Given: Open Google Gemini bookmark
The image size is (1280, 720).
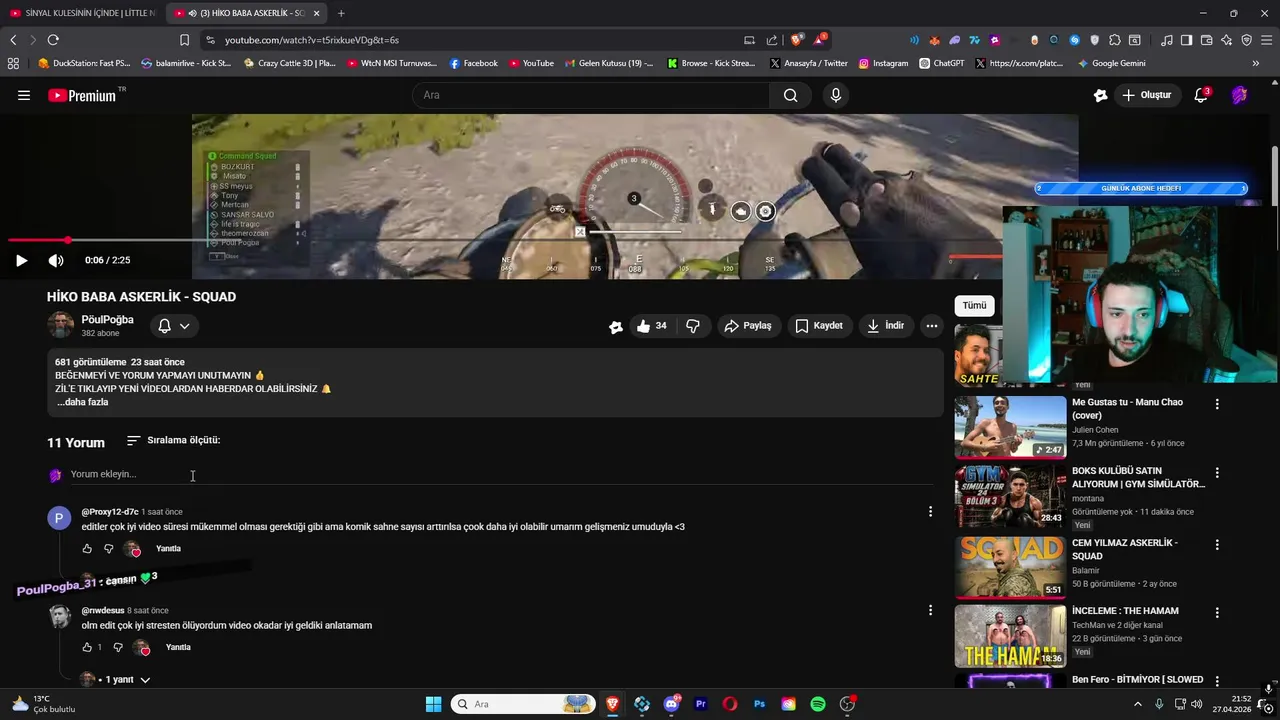Looking at the screenshot, I should 1111,63.
